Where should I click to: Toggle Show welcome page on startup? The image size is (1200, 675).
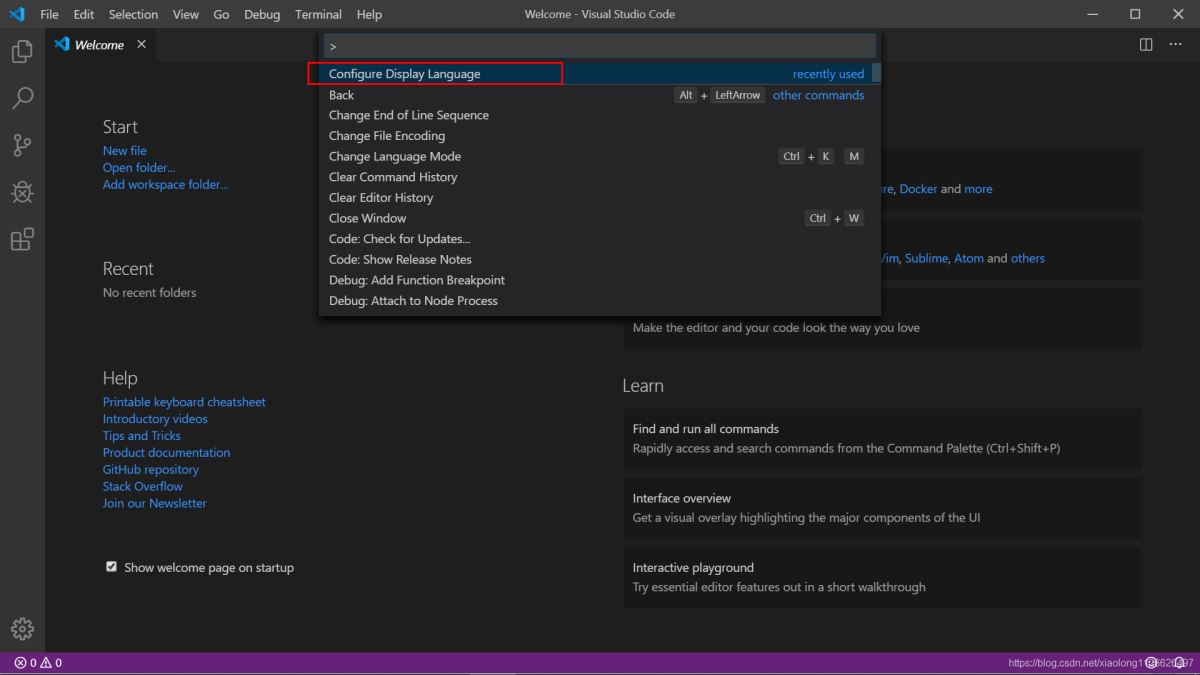click(111, 566)
